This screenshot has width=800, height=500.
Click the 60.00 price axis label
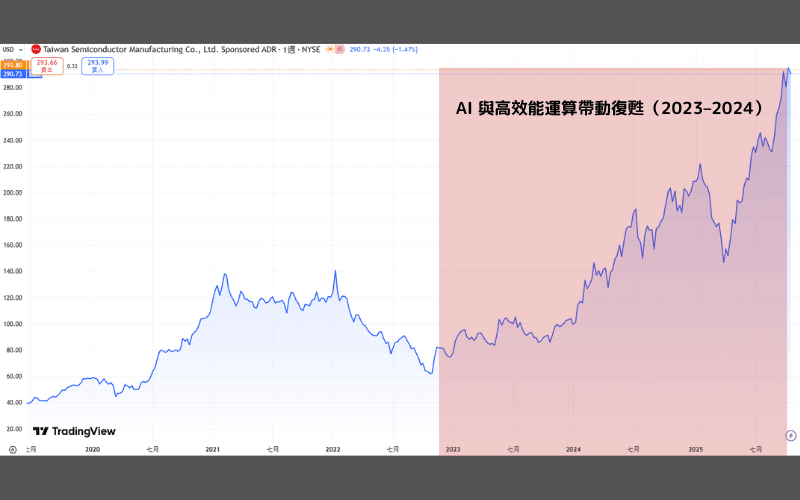14,377
